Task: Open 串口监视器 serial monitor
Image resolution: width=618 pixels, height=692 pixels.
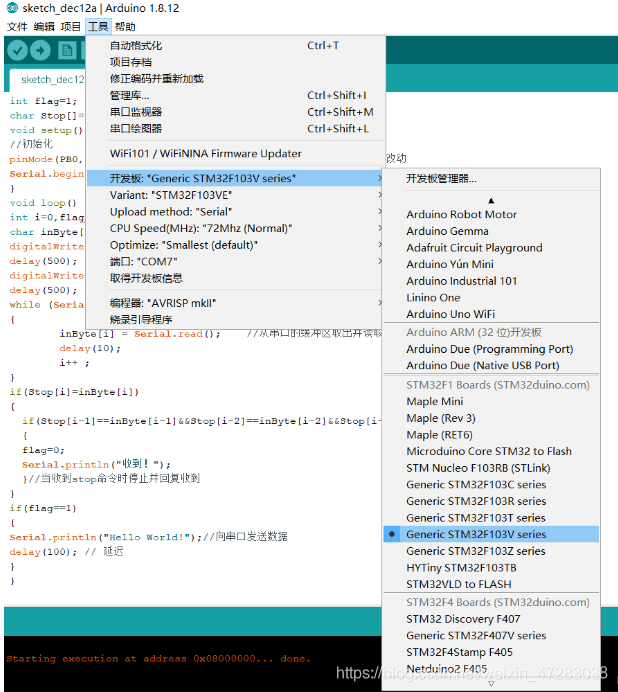Action: pos(234,112)
